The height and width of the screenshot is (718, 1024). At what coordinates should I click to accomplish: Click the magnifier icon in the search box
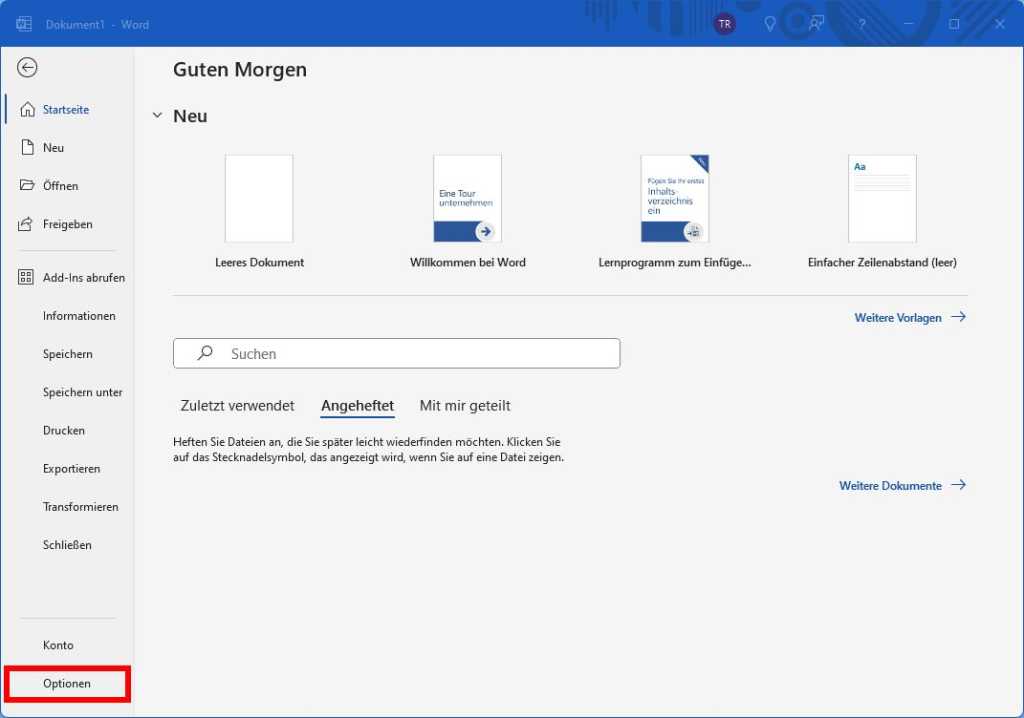(x=204, y=353)
